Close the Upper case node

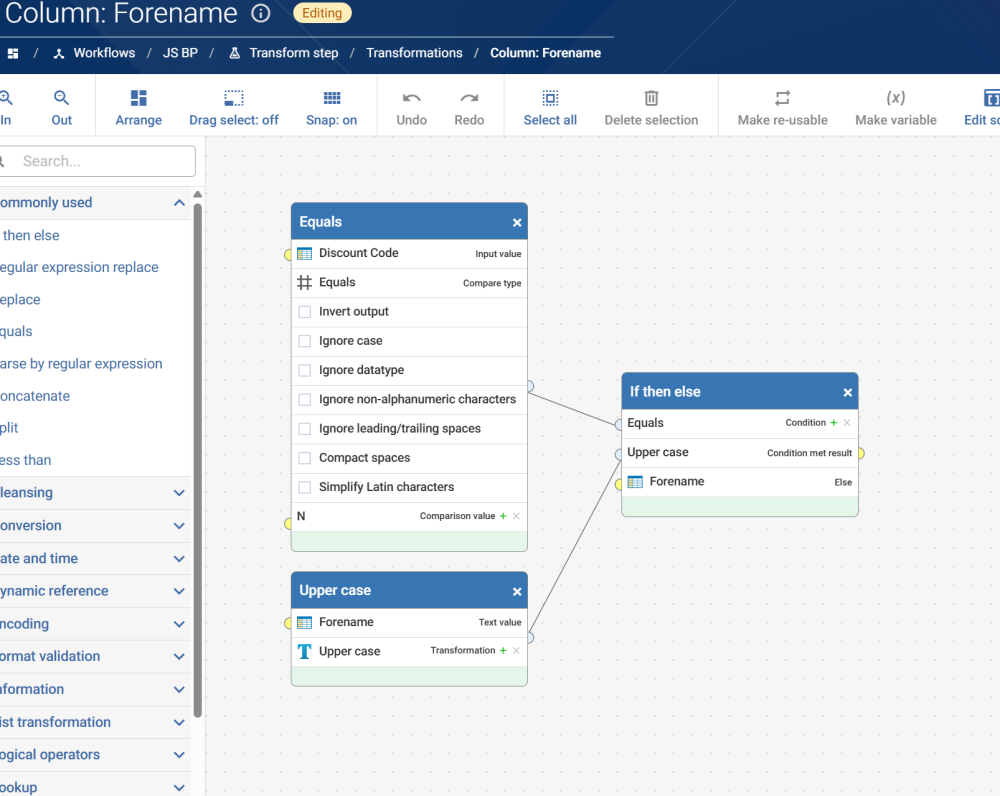point(517,592)
